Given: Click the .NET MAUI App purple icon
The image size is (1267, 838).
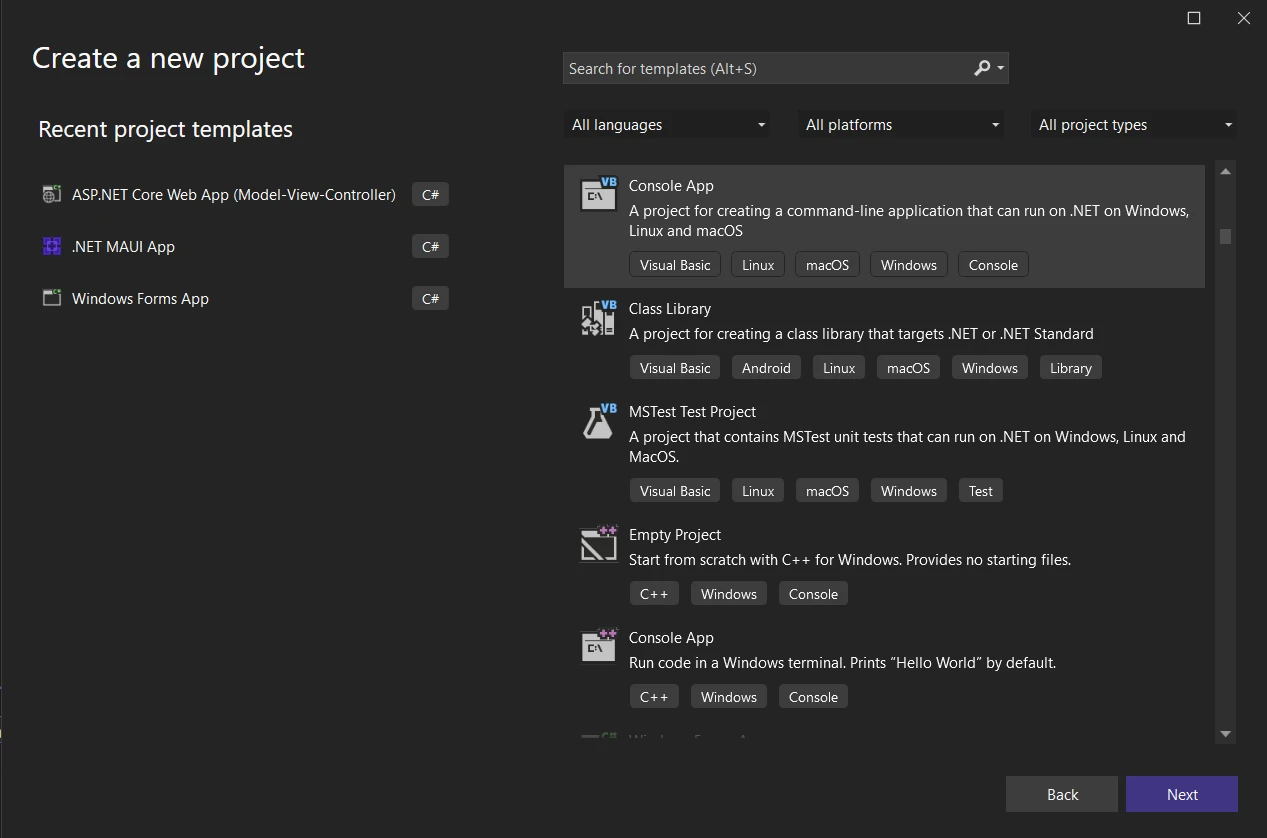Looking at the screenshot, I should tap(52, 247).
